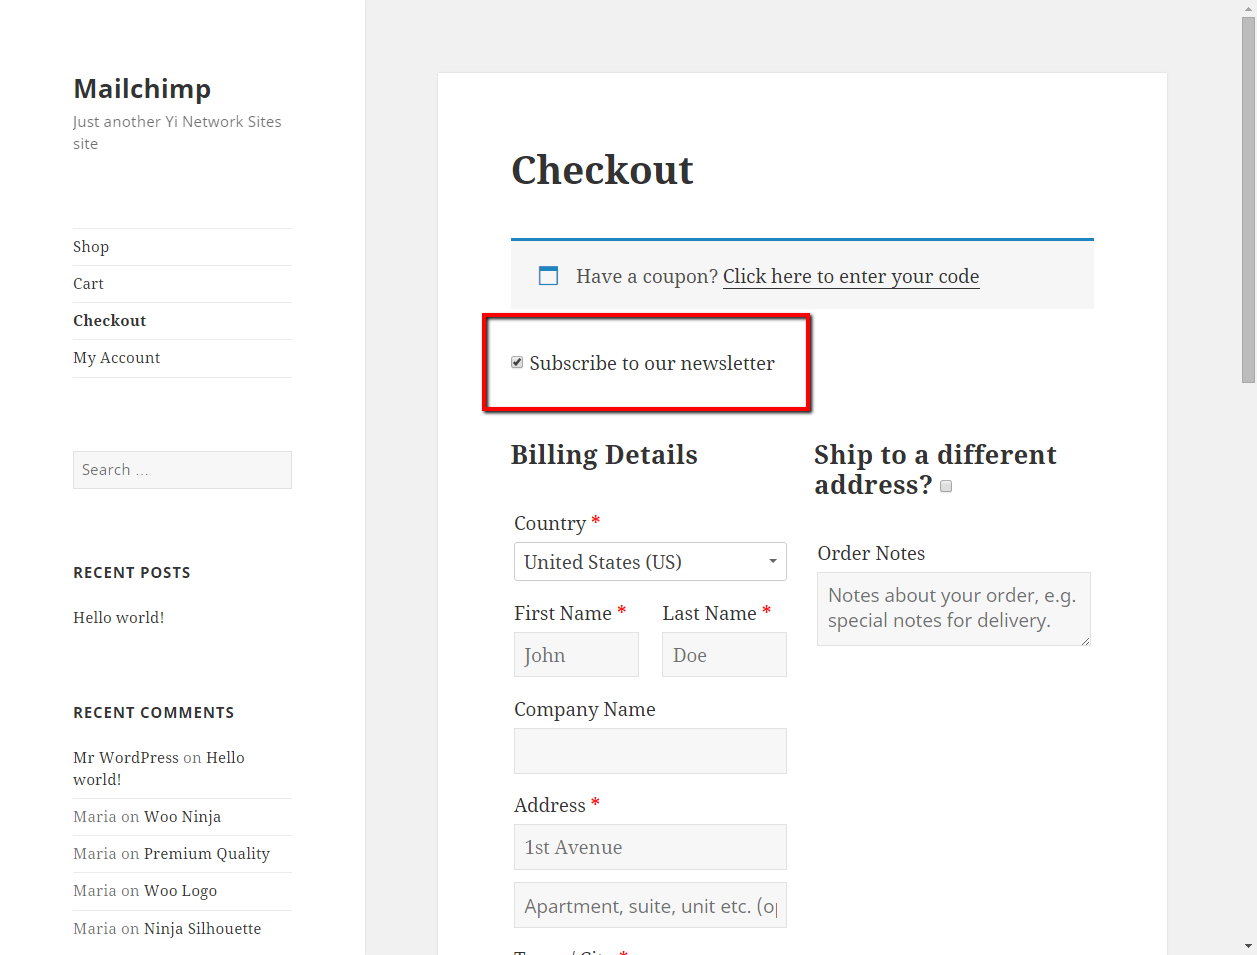Image resolution: width=1257 pixels, height=955 pixels.
Task: Enable Ship to a different address checkbox
Action: click(946, 487)
